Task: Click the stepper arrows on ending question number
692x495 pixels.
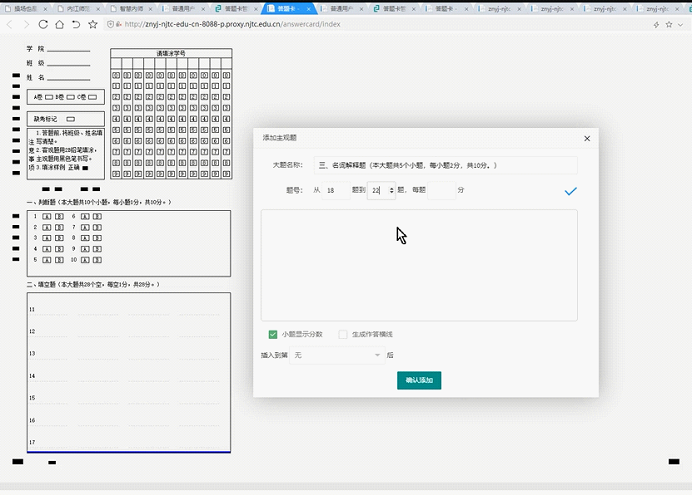Action: (x=391, y=190)
